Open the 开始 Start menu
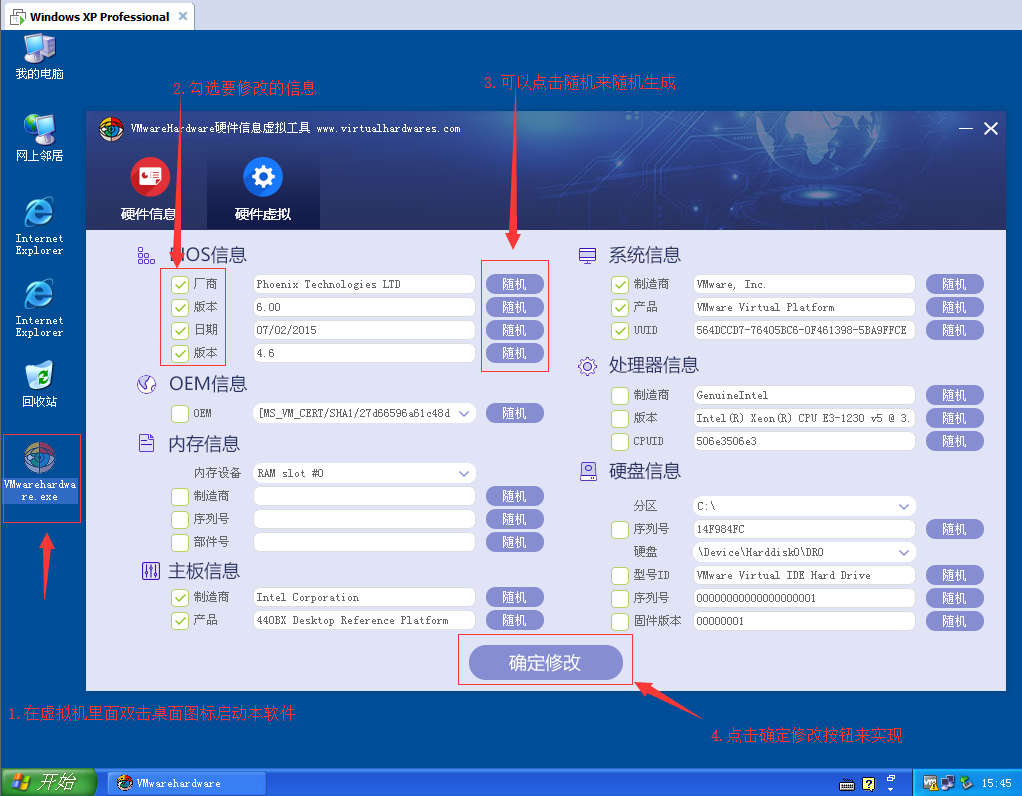1022x796 pixels. coord(48,782)
